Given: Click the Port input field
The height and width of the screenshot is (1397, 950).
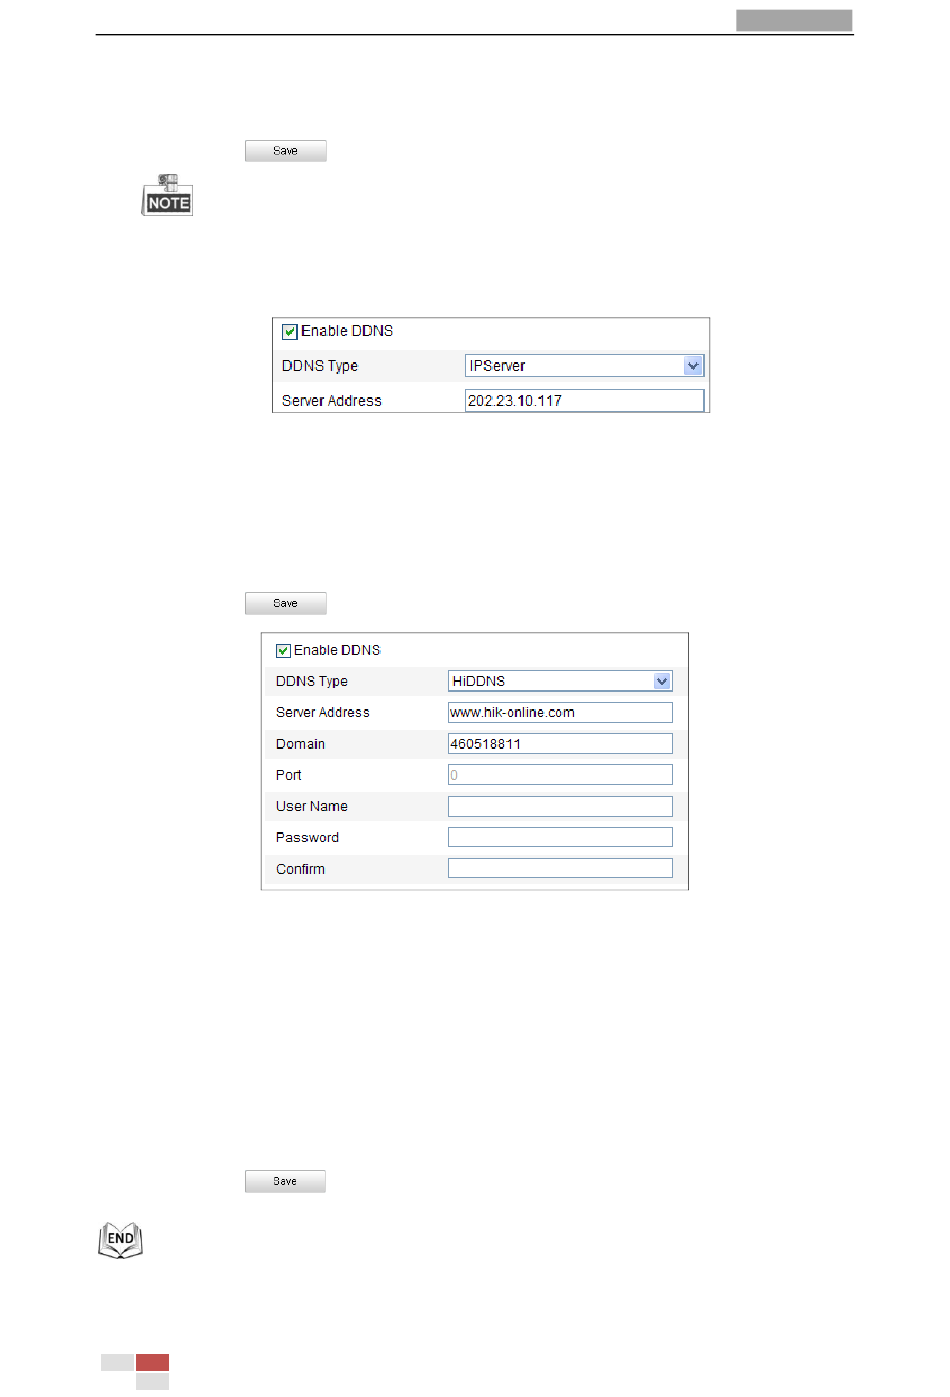Looking at the screenshot, I should pyautogui.click(x=560, y=775).
